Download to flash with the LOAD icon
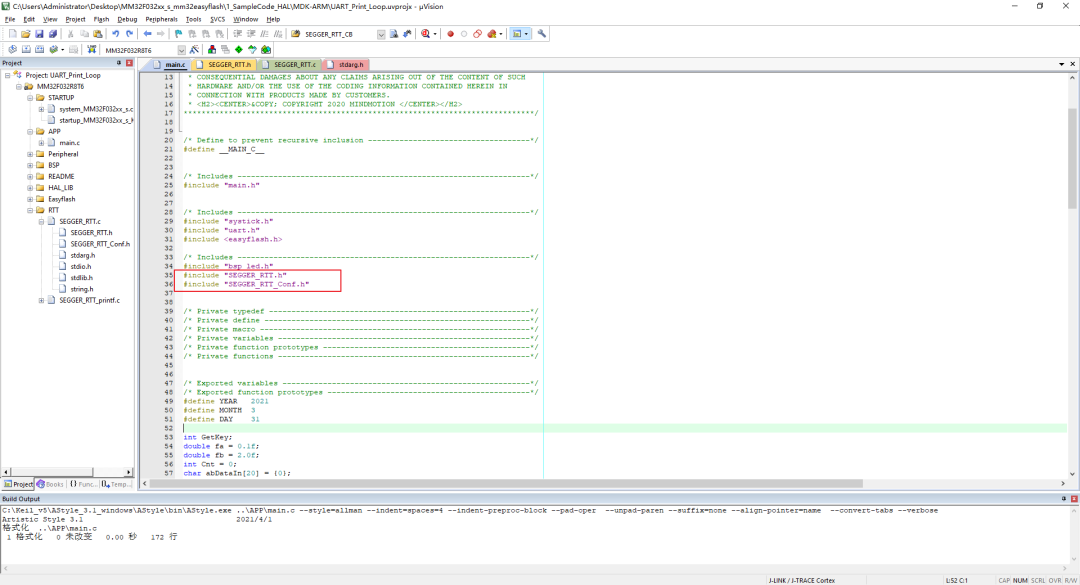Screen dimensions: 1080x585 91,50
